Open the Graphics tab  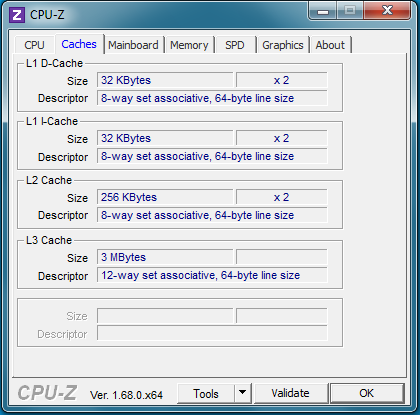[283, 45]
